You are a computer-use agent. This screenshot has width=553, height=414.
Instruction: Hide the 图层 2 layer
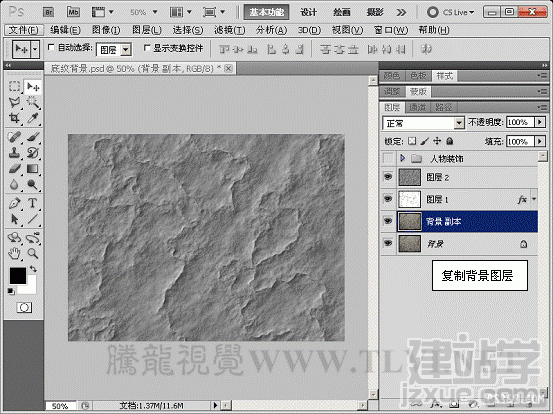[x=388, y=177]
